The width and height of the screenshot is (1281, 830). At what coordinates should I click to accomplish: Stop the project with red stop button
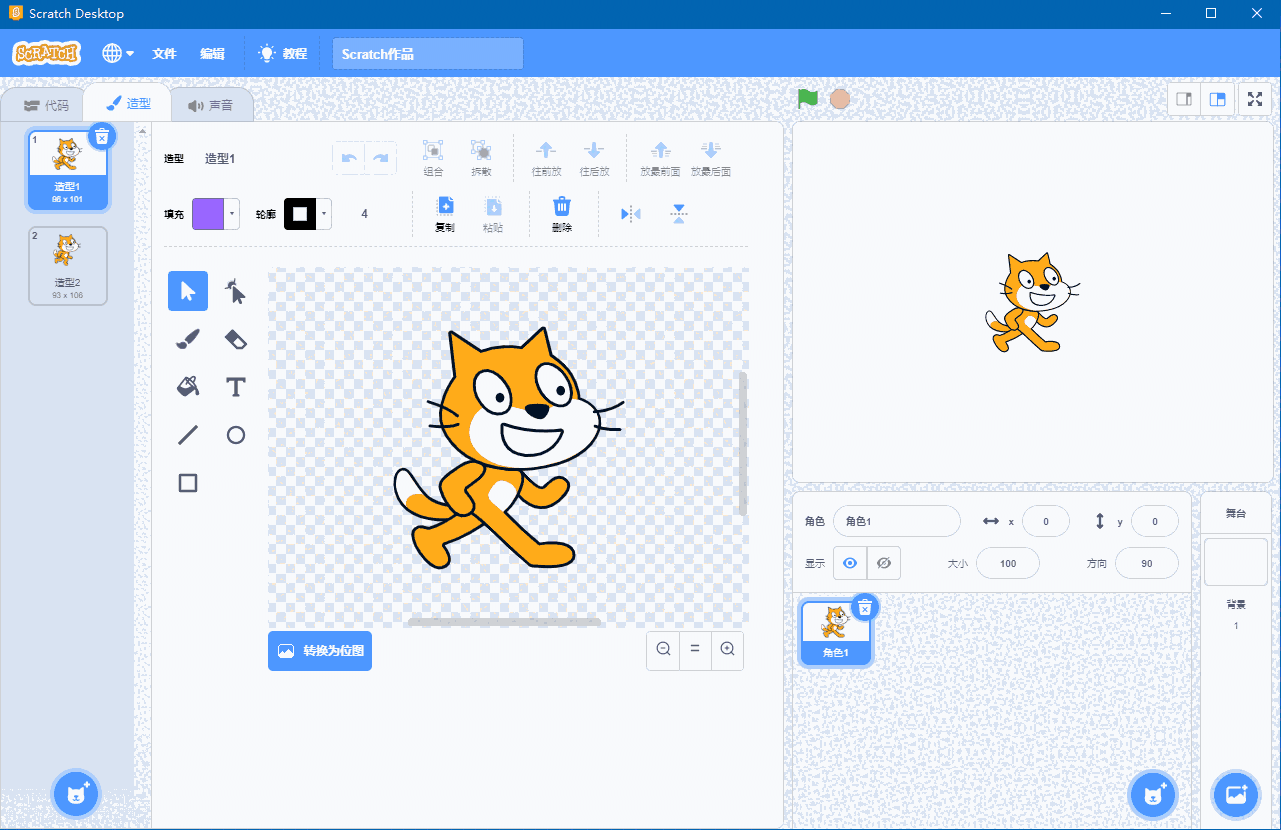tap(840, 99)
